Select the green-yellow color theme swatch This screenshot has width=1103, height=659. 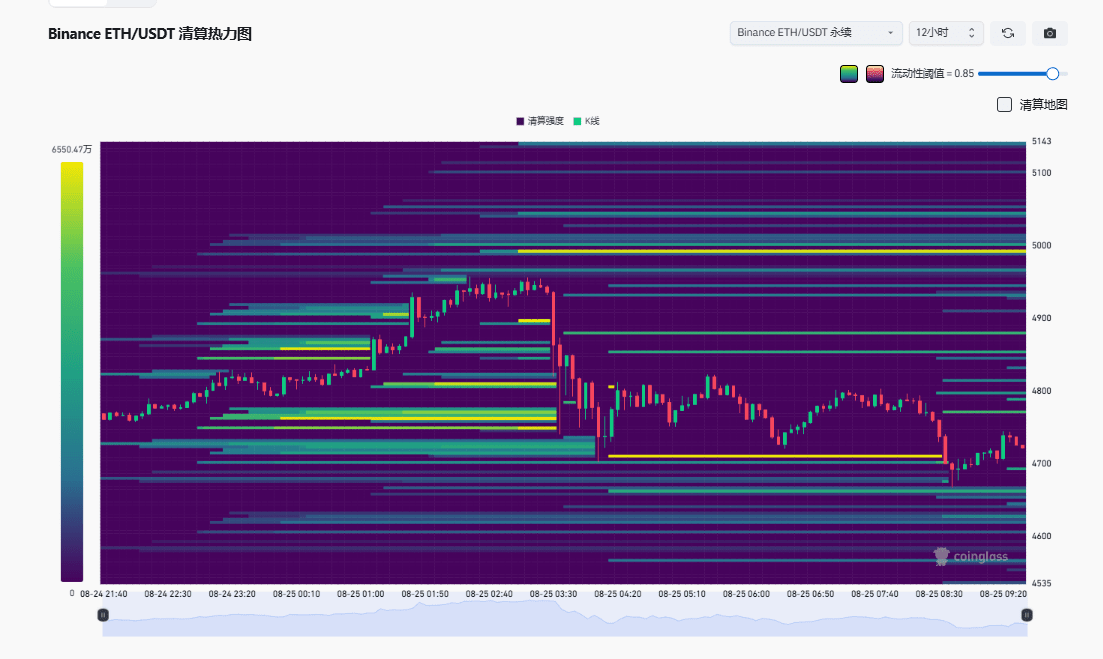point(849,74)
